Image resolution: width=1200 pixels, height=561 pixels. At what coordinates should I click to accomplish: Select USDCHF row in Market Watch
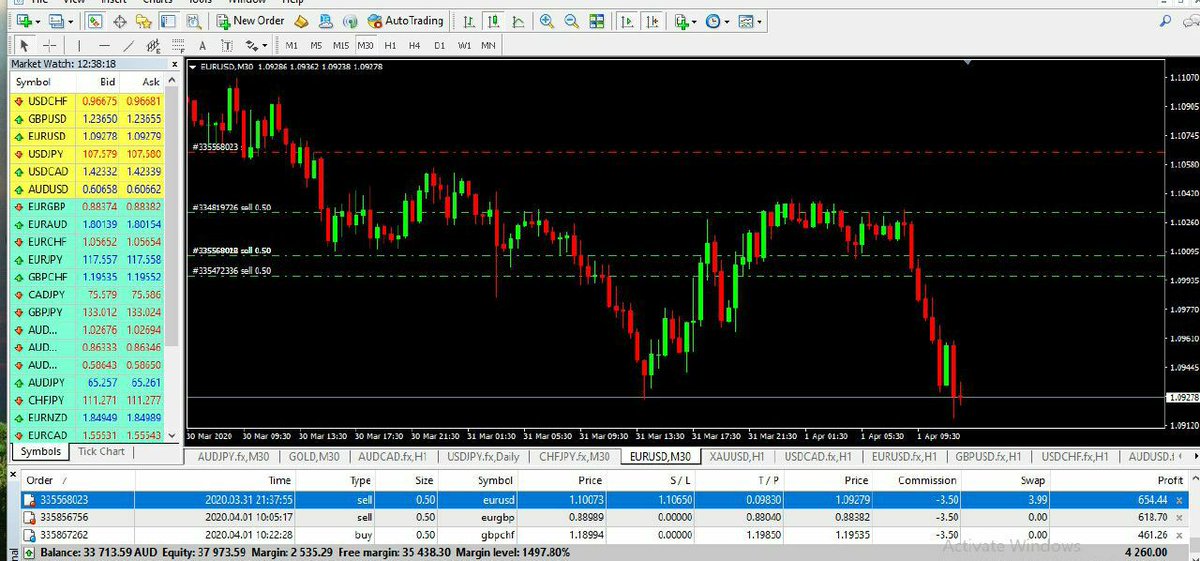coord(86,101)
